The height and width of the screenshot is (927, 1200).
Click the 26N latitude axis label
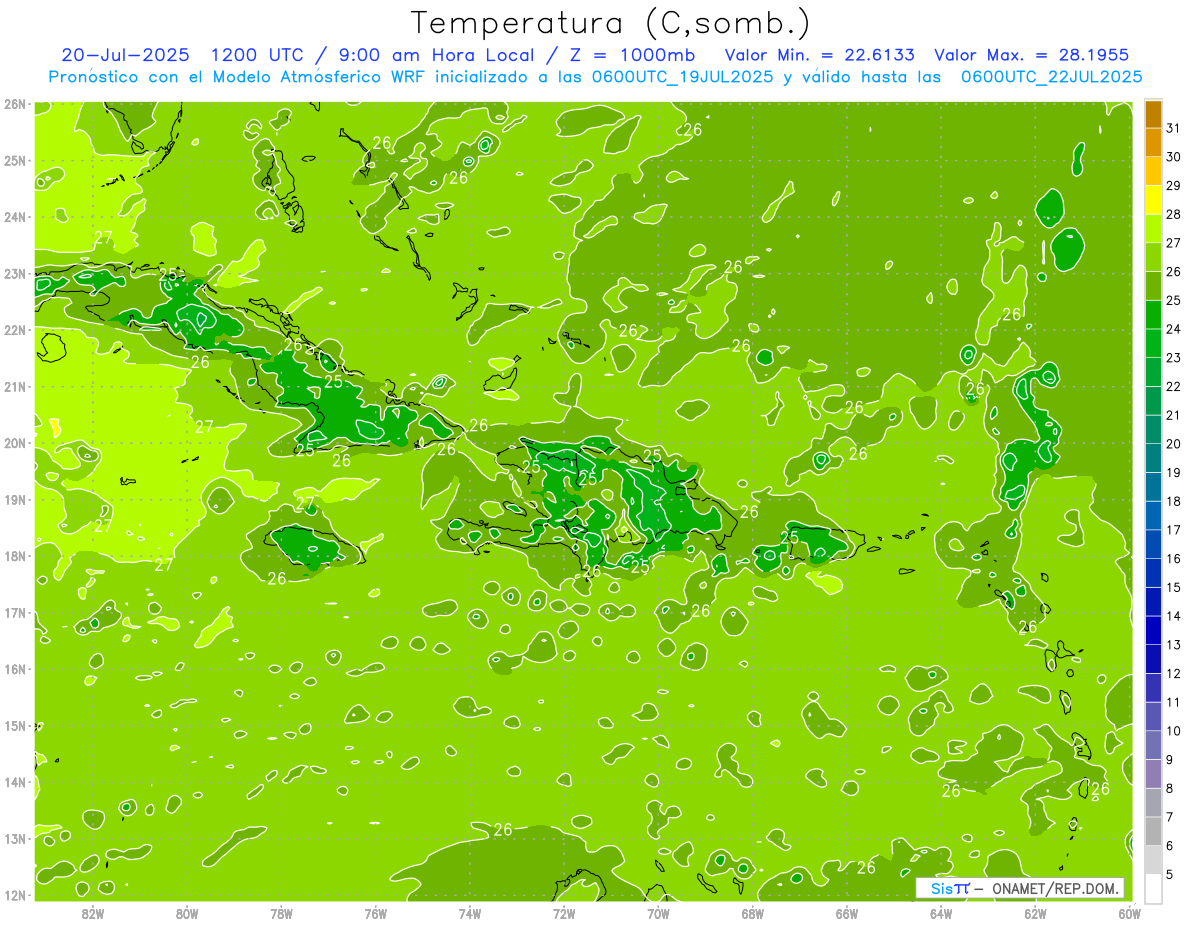coord(15,104)
